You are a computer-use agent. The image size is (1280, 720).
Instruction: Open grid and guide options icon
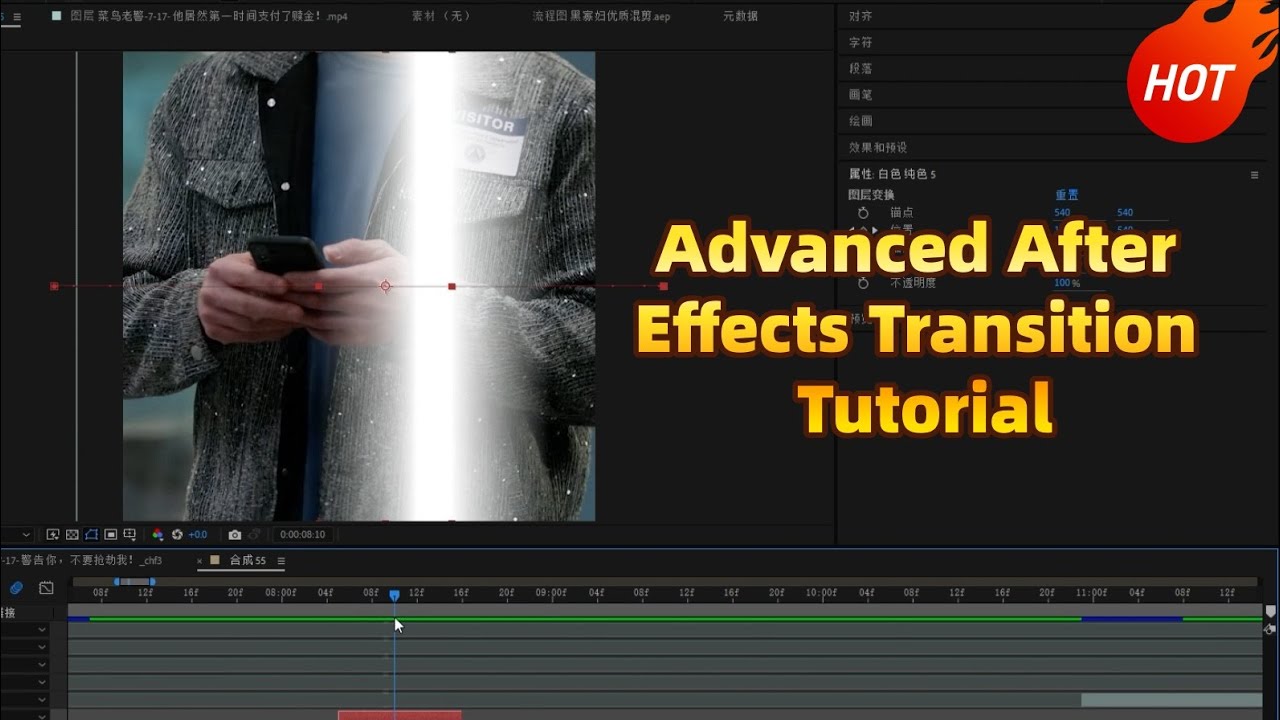[130, 535]
